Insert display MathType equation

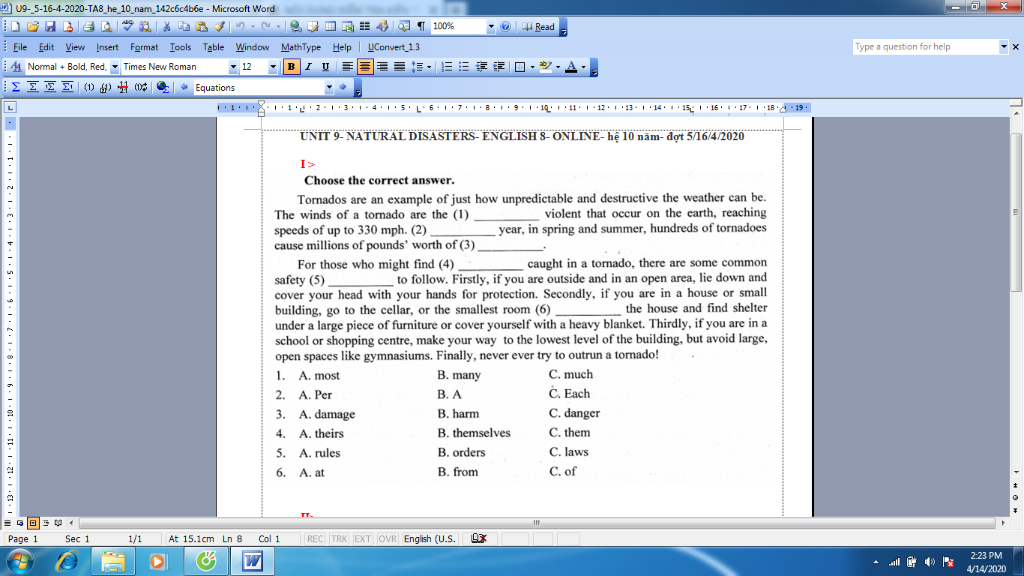33,87
